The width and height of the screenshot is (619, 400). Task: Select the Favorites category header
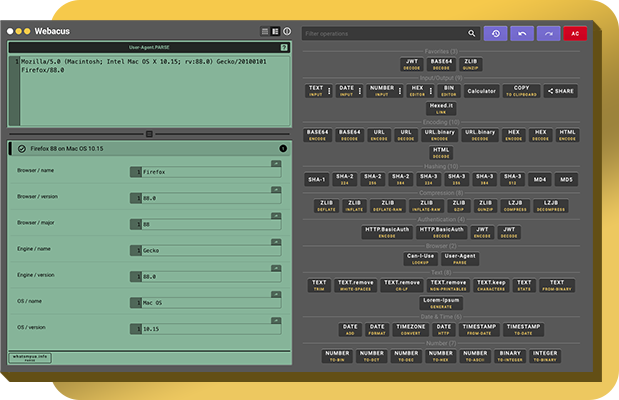(441, 51)
